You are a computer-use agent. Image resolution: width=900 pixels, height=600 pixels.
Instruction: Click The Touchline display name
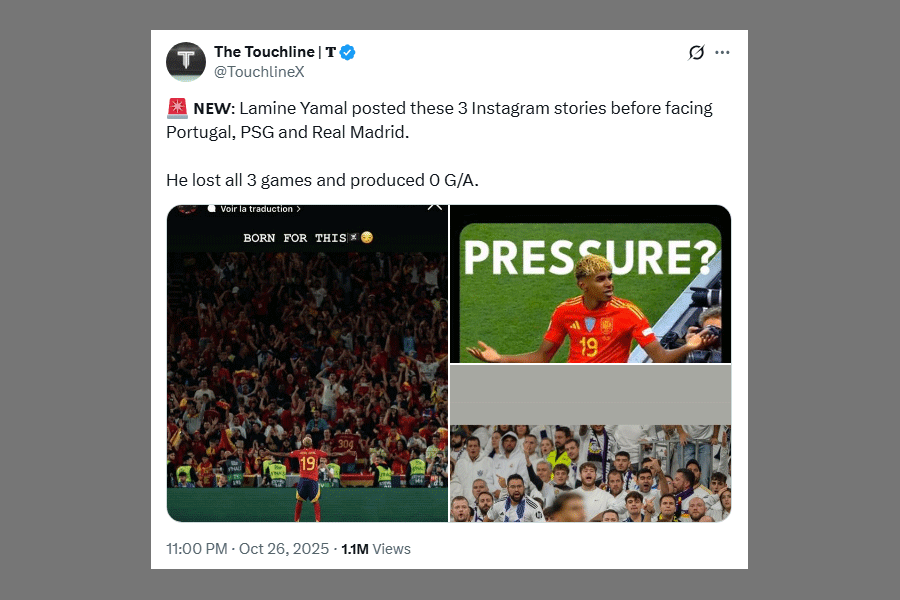click(274, 52)
